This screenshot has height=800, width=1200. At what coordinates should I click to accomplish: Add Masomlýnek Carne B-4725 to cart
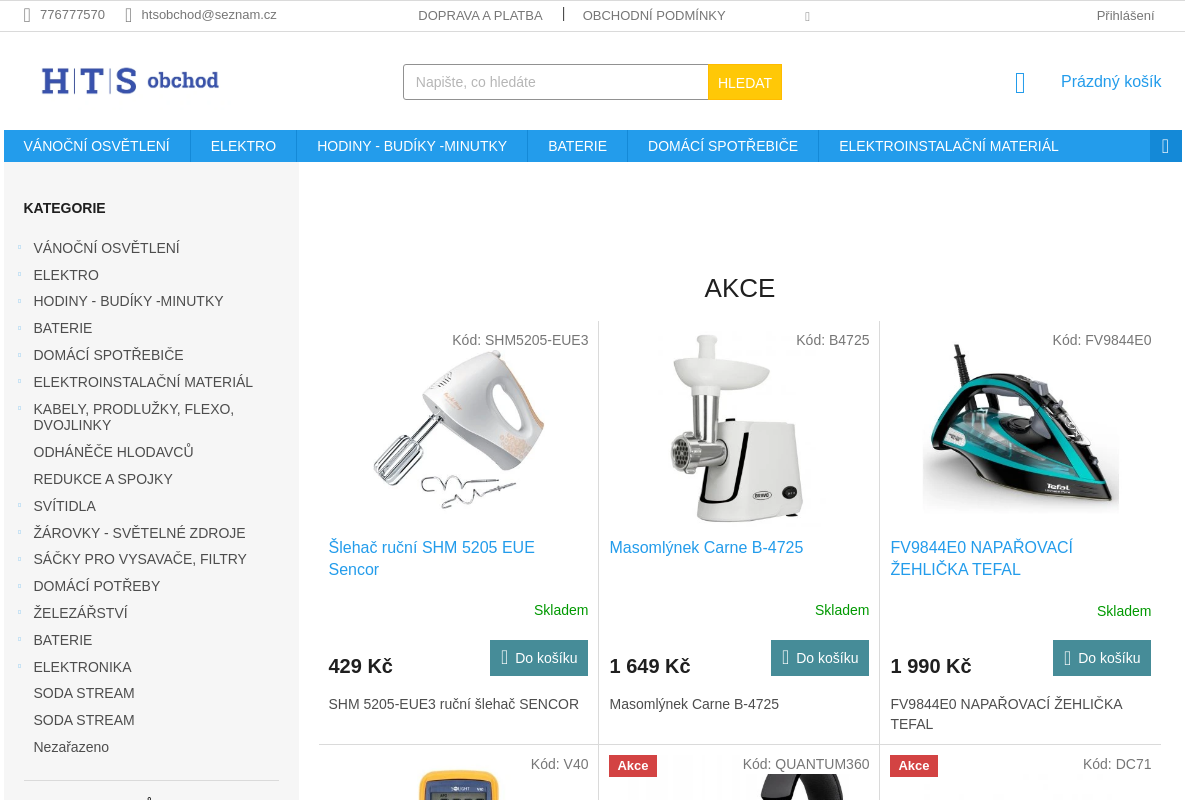[x=820, y=658]
